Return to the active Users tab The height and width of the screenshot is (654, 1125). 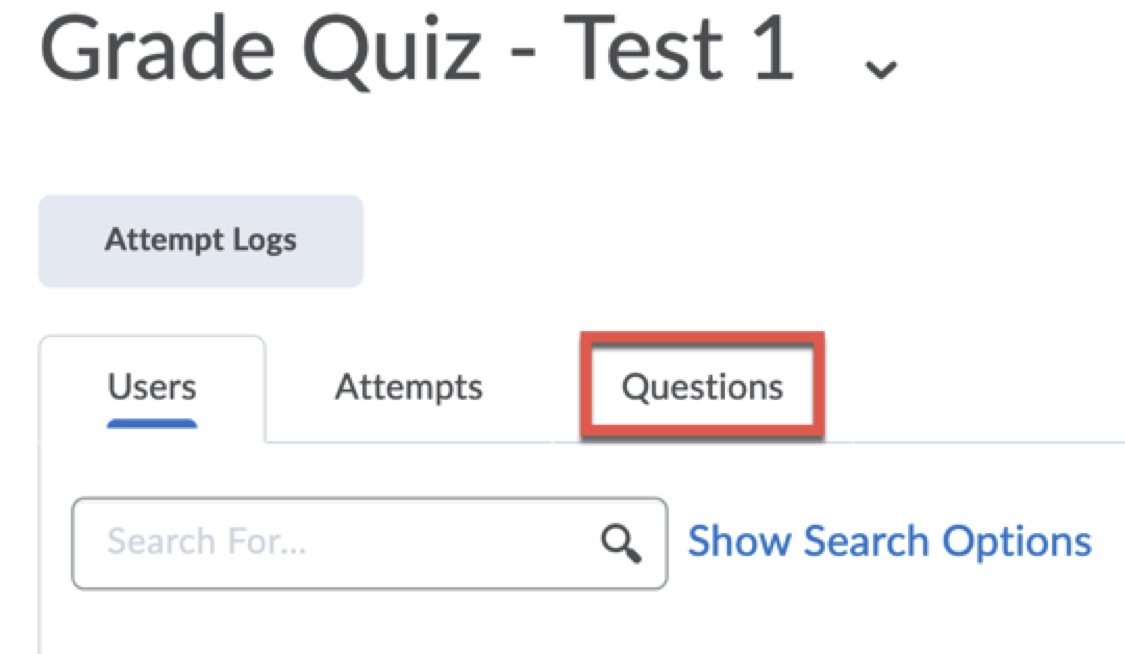[152, 388]
